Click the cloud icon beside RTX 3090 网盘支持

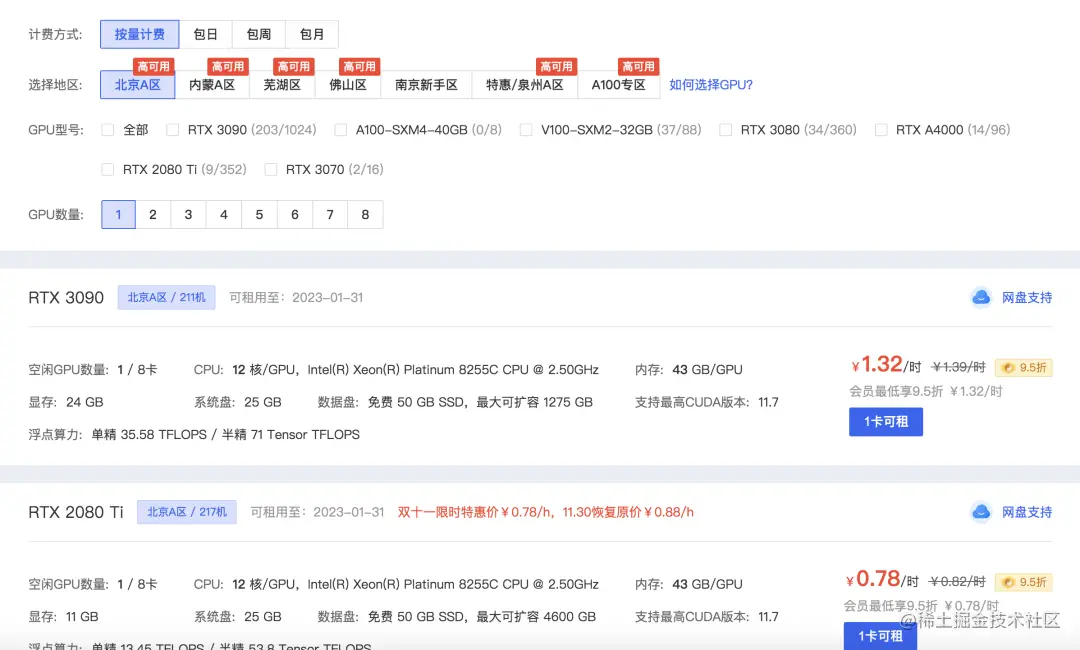[981, 297]
